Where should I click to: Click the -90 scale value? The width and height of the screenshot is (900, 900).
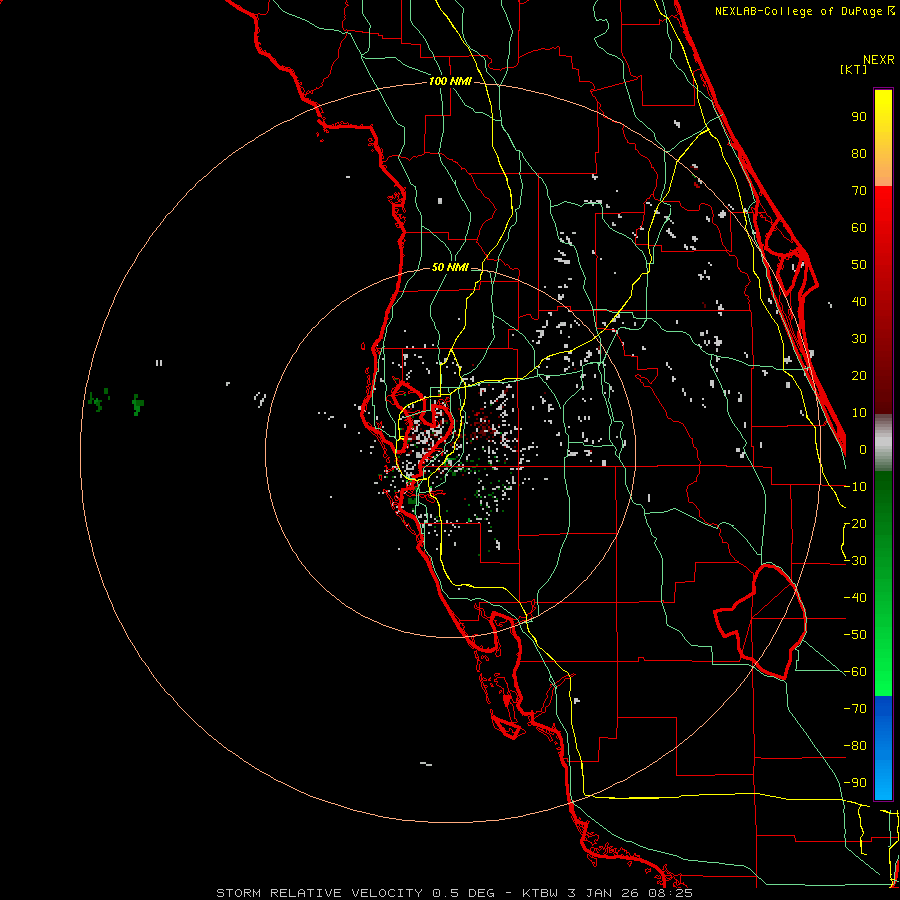click(x=855, y=783)
